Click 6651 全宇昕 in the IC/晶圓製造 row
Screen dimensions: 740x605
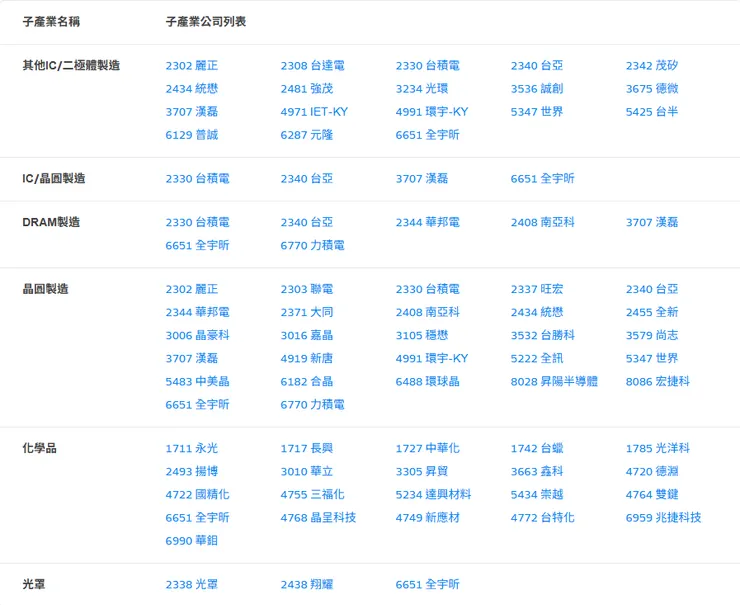[x=543, y=179]
